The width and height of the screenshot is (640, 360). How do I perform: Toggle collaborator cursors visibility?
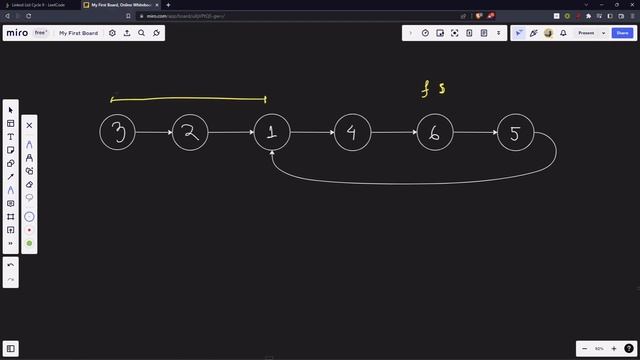pyautogui.click(x=519, y=33)
